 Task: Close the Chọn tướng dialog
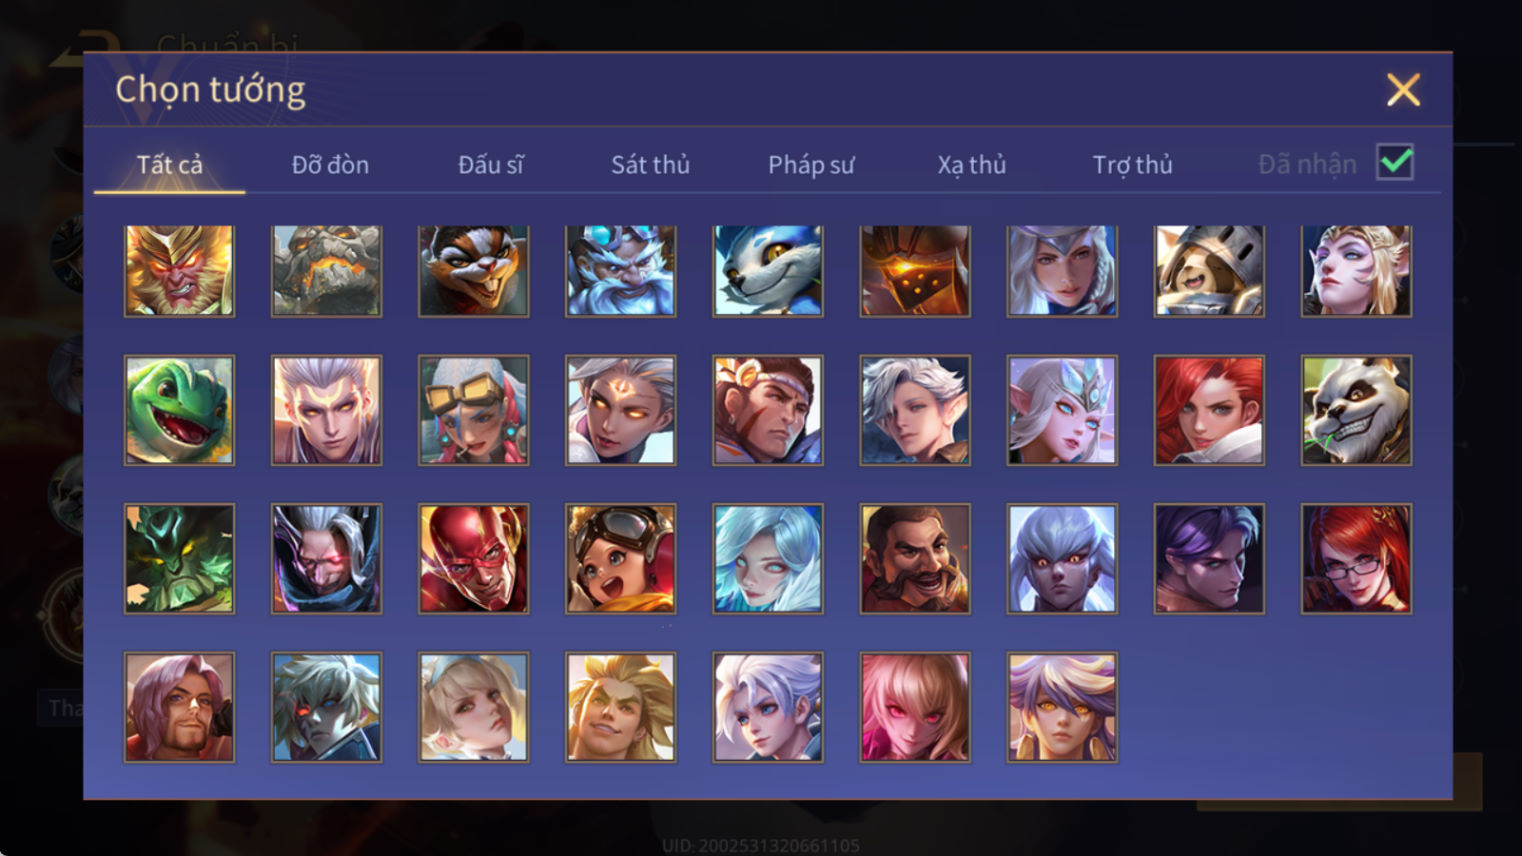pos(1403,90)
